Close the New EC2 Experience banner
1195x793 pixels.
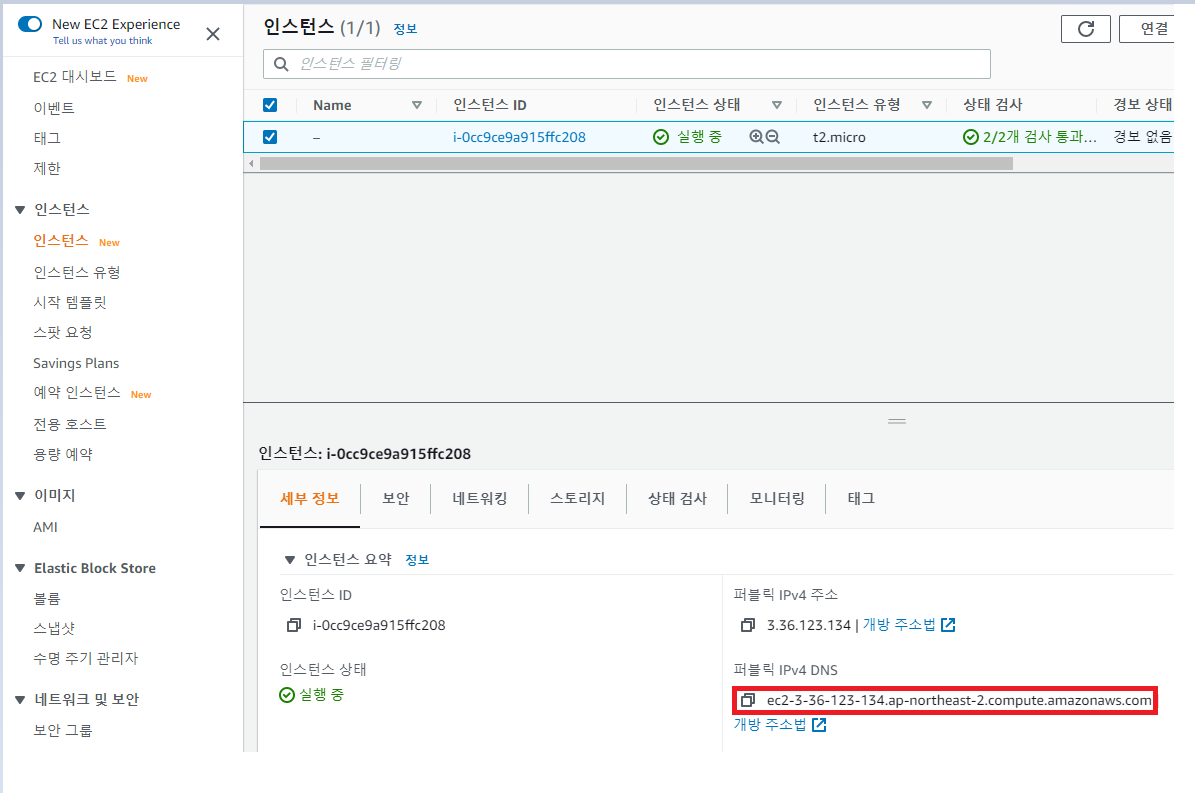click(x=213, y=34)
